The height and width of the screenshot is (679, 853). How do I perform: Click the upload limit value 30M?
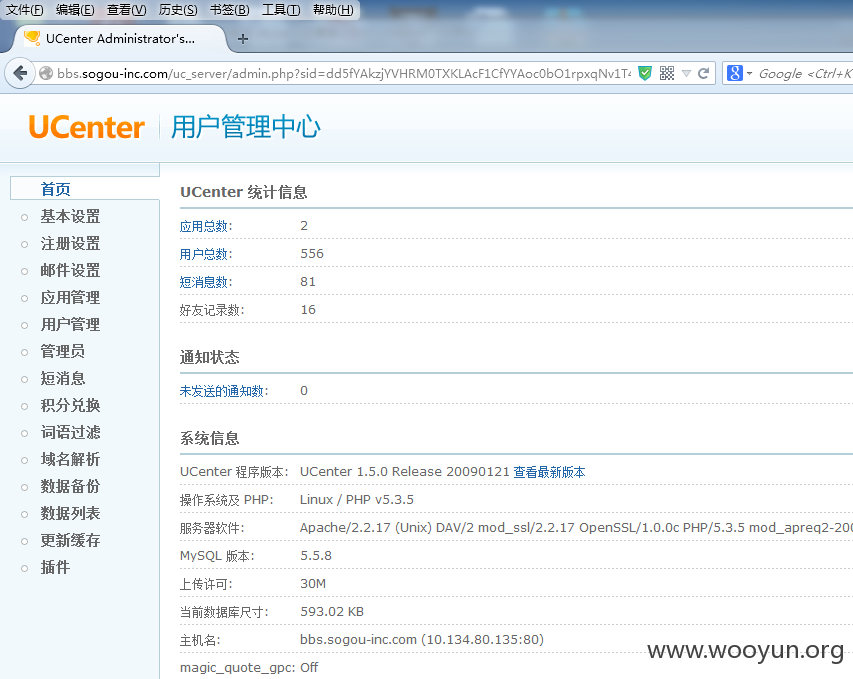(x=313, y=584)
